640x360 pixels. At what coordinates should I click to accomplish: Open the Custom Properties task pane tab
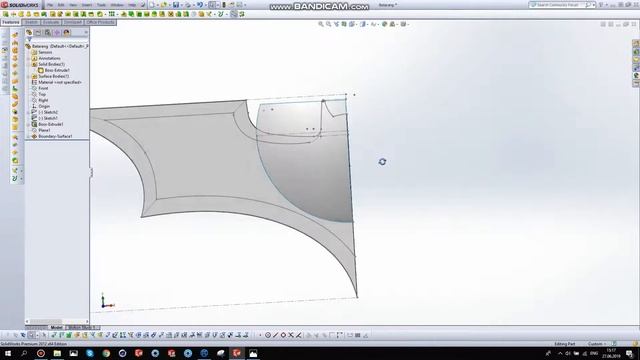pyautogui.click(x=636, y=84)
